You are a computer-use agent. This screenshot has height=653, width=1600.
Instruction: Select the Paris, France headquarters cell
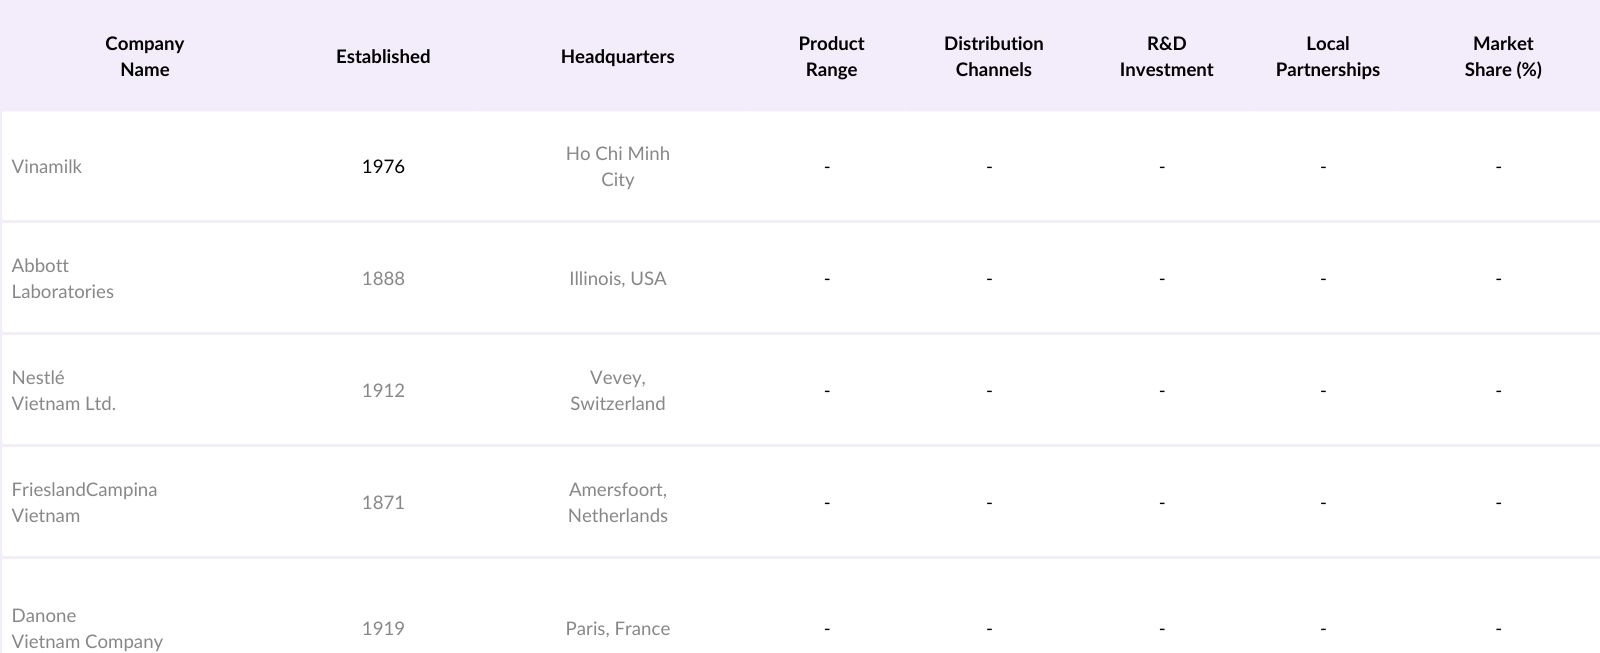[x=617, y=628]
